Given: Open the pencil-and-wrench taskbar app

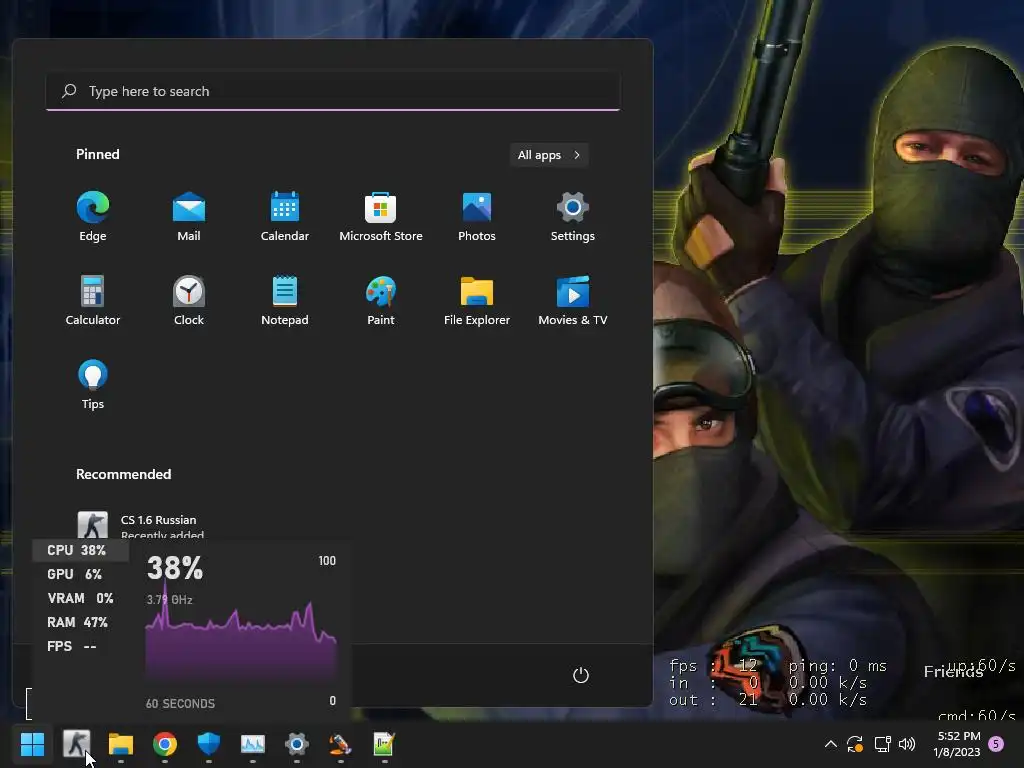Looking at the screenshot, I should (x=340, y=744).
